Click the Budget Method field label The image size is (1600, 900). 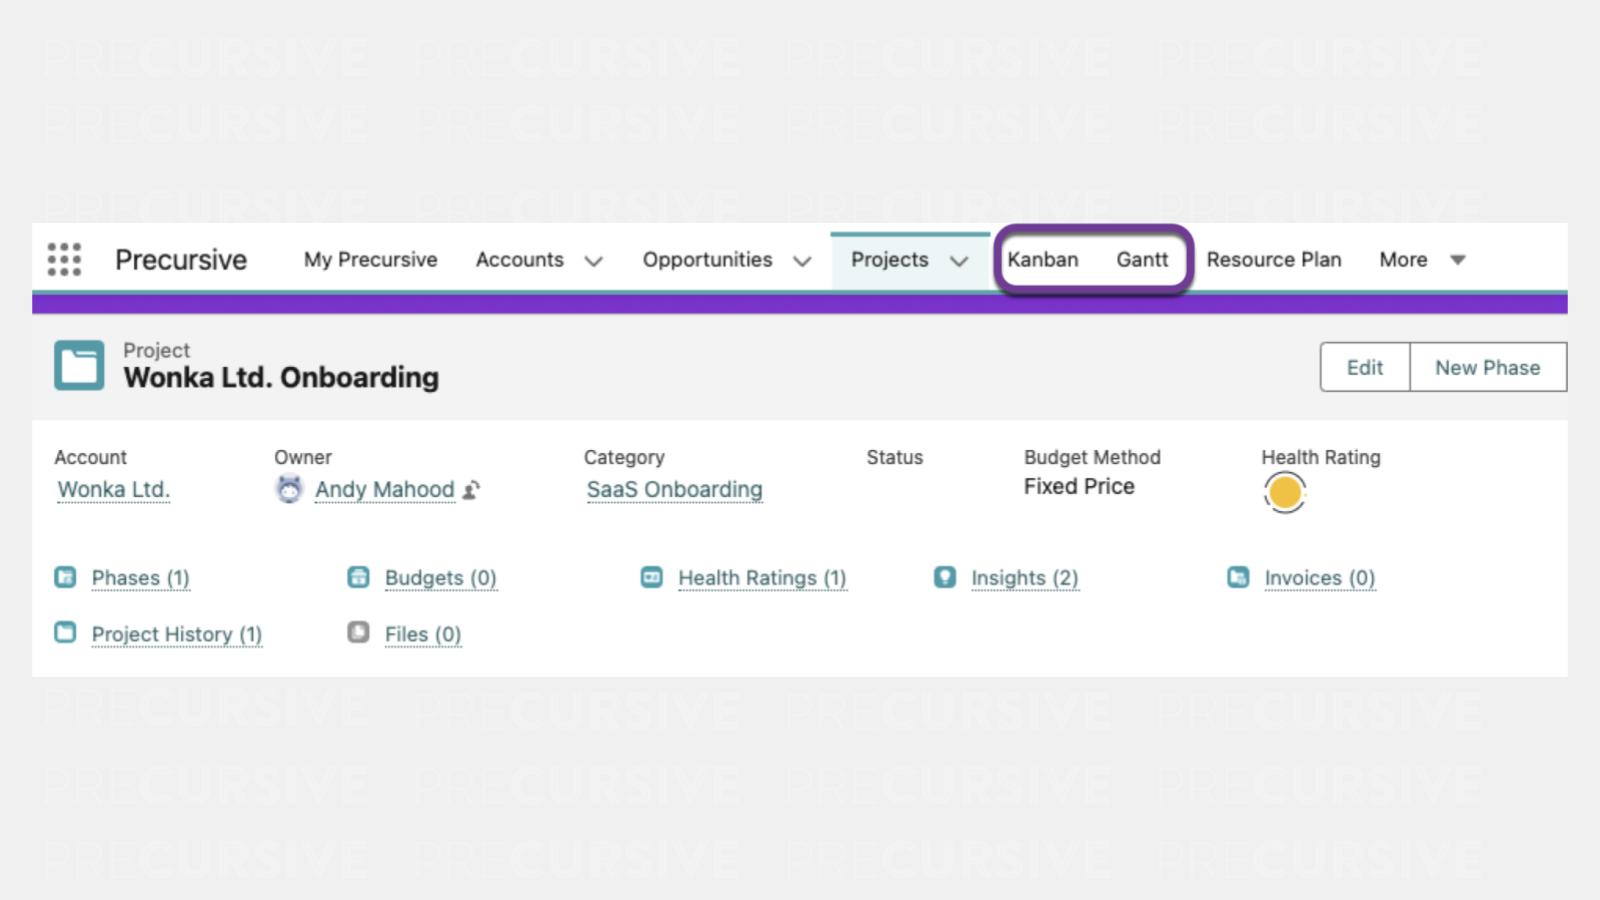[x=1092, y=457]
